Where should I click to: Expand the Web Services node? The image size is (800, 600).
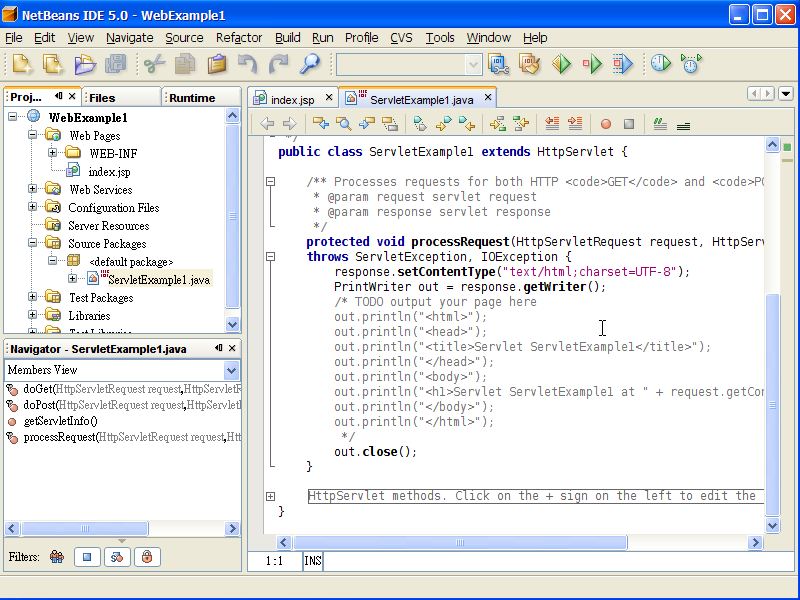(32, 189)
